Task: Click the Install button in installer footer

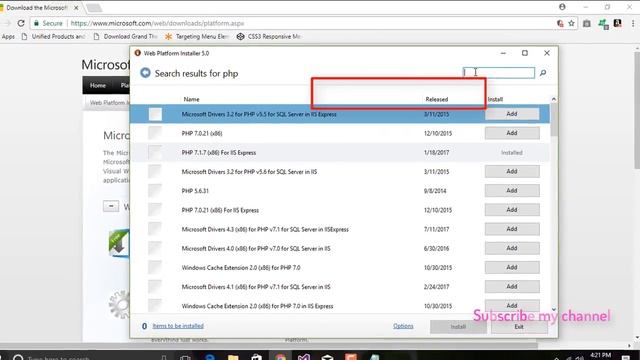Action: tap(458, 327)
